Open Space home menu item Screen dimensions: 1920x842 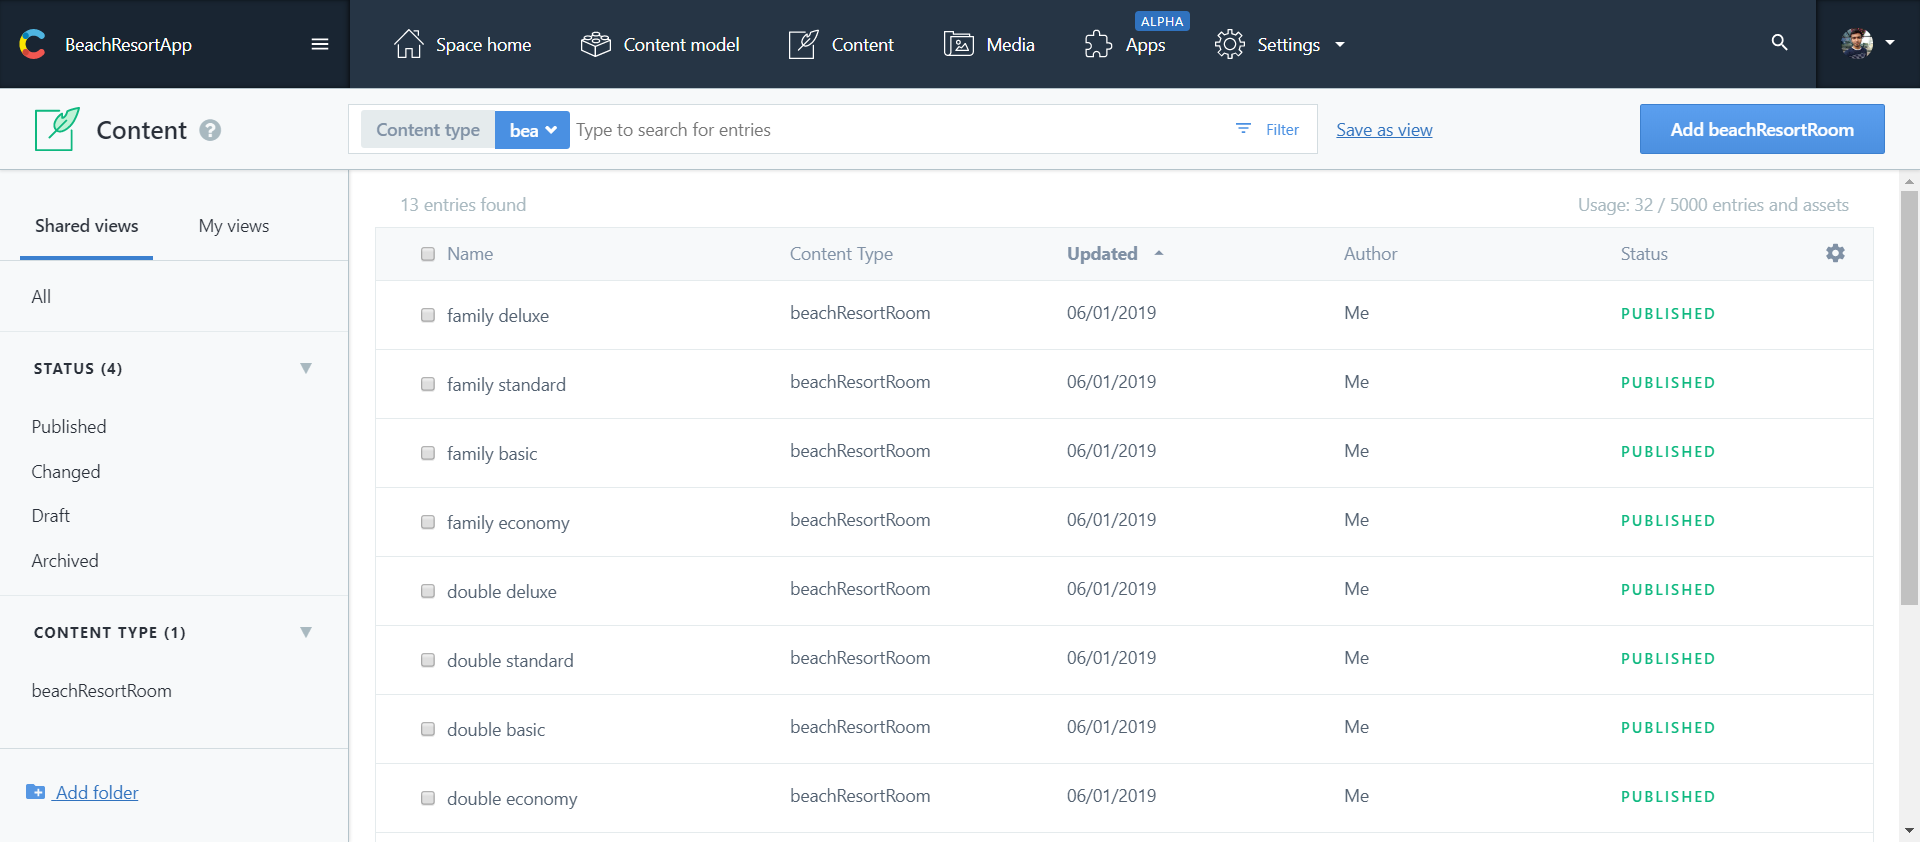click(463, 44)
